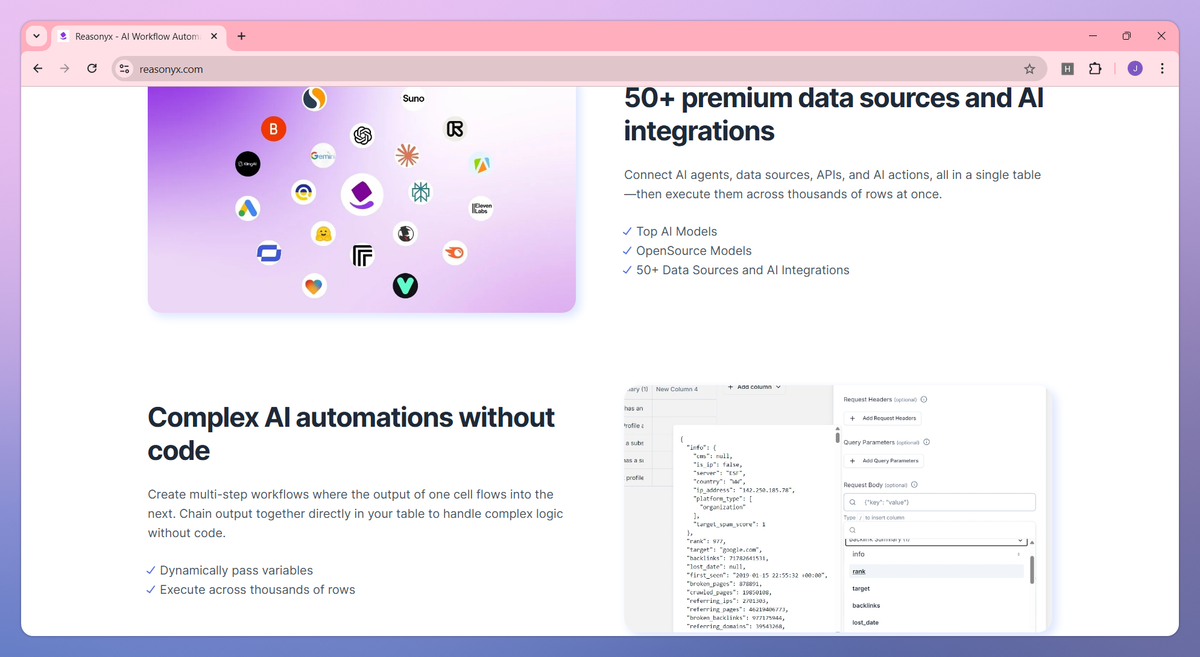Reload the reasonyx.com page
Image resolution: width=1200 pixels, height=657 pixels.
click(92, 69)
